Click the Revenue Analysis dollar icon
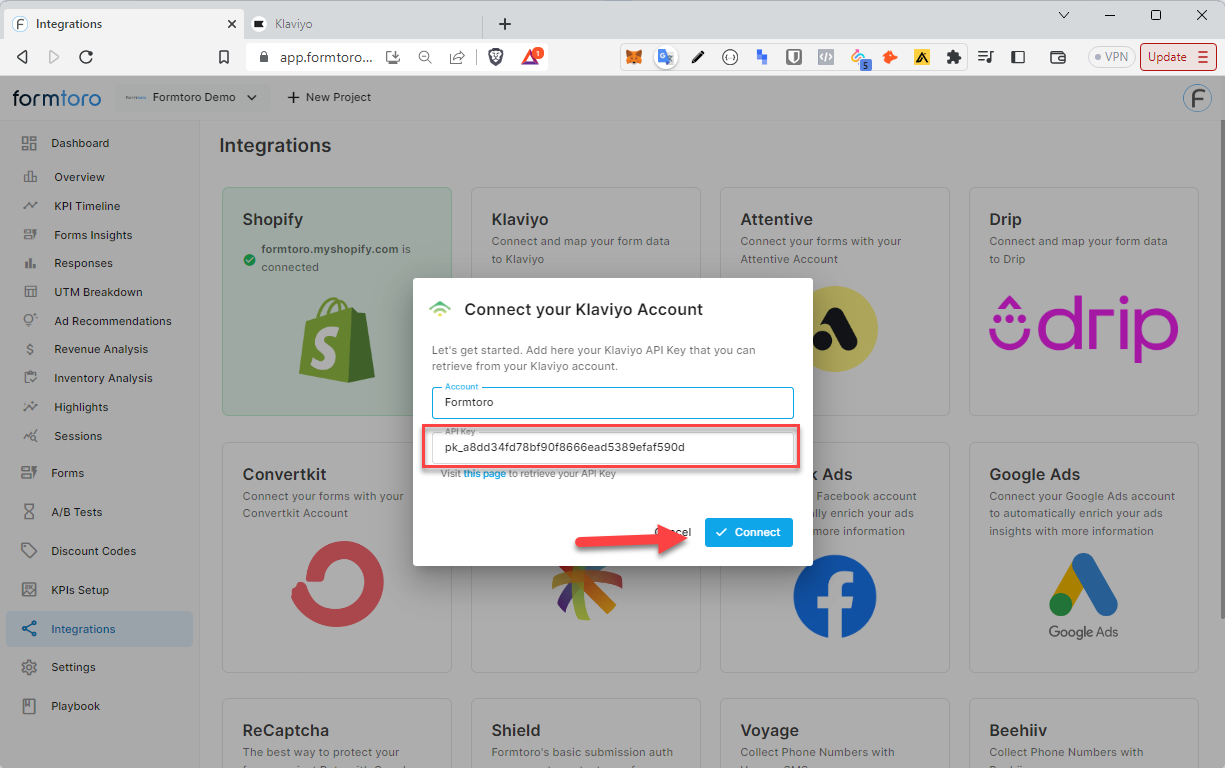Image resolution: width=1225 pixels, height=768 pixels. tap(31, 350)
